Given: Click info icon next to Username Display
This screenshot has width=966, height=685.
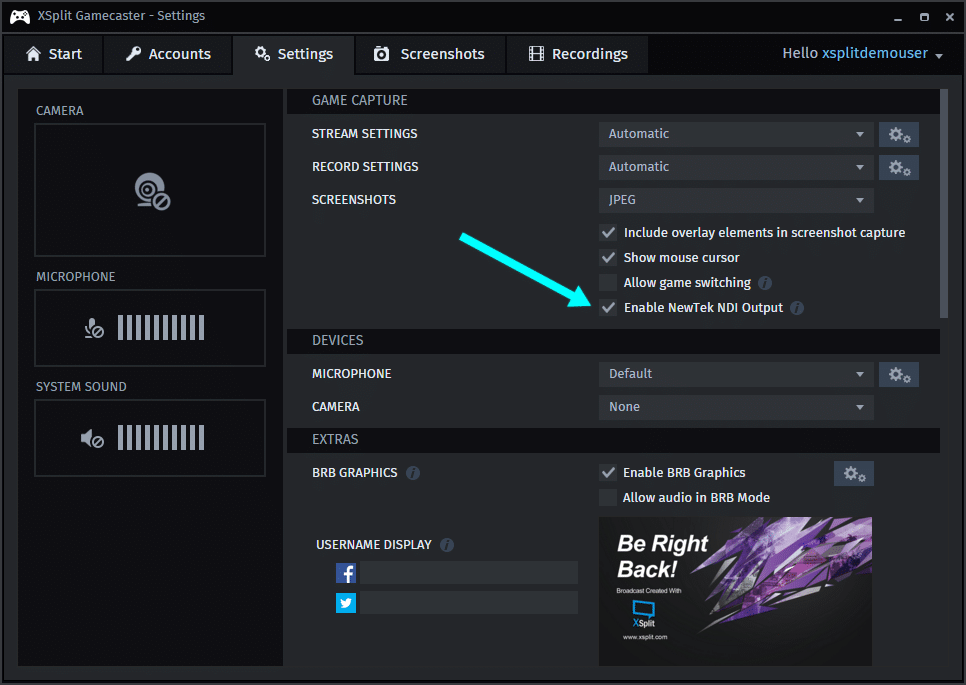Looking at the screenshot, I should [447, 545].
